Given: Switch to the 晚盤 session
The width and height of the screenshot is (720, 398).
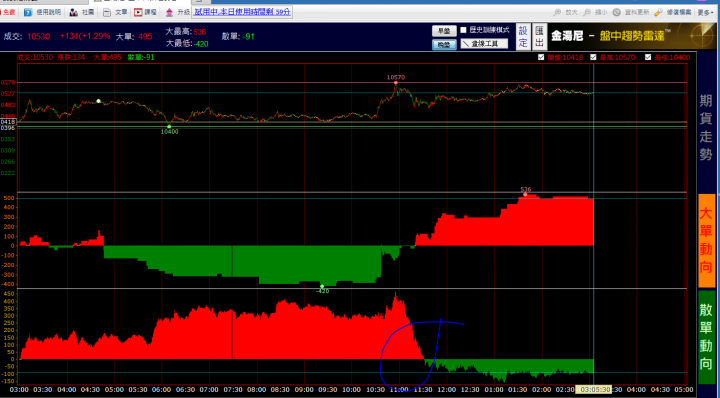Looking at the screenshot, I should 444,45.
